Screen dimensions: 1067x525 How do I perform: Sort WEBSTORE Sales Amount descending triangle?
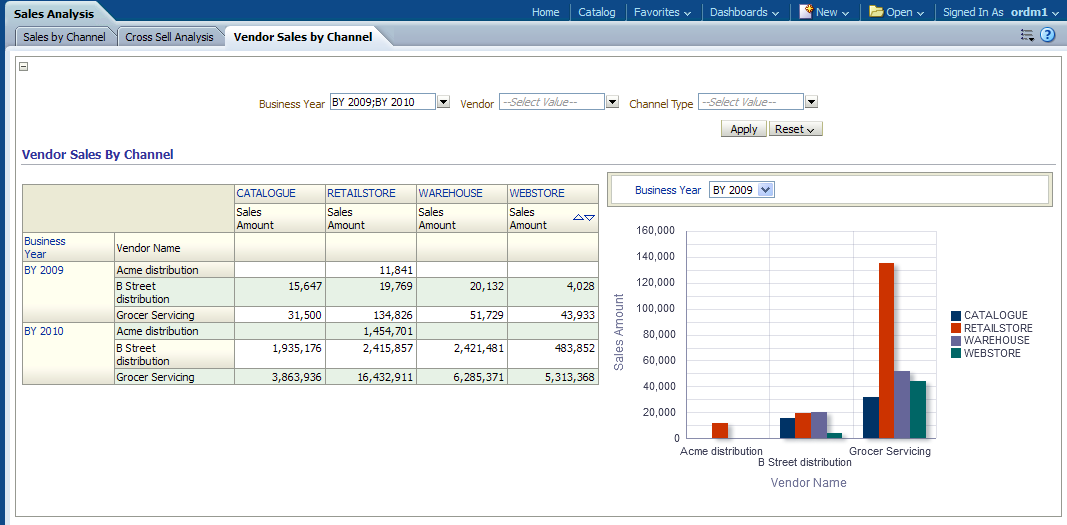click(x=590, y=218)
